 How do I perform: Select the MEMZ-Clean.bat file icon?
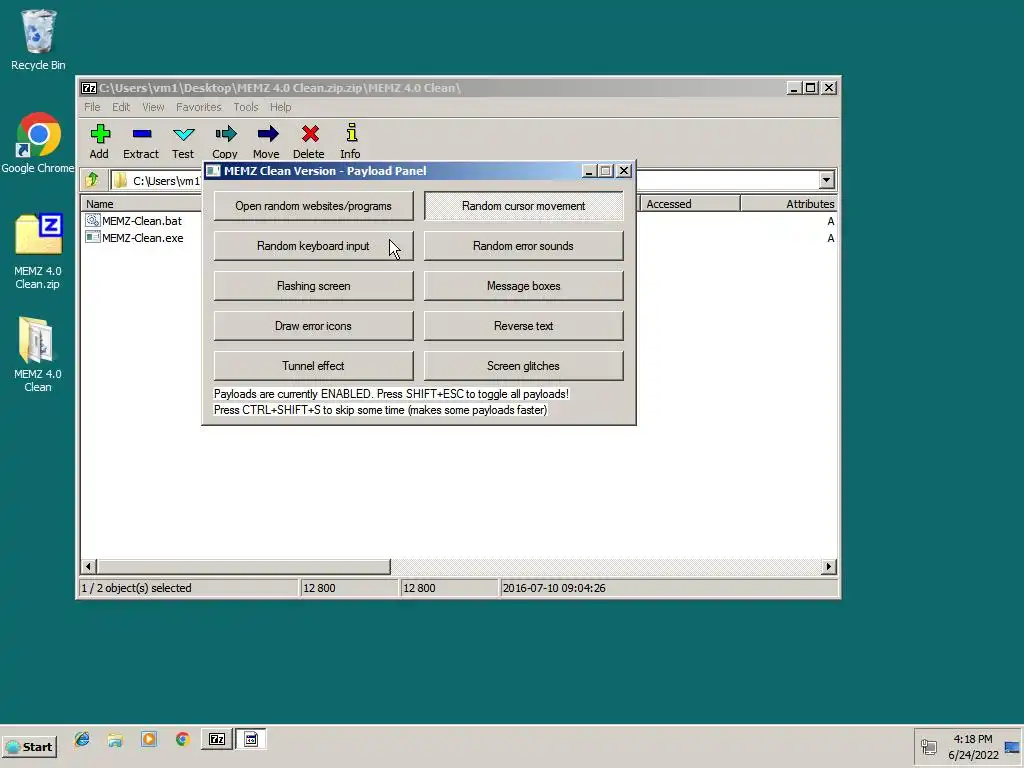click(x=93, y=221)
